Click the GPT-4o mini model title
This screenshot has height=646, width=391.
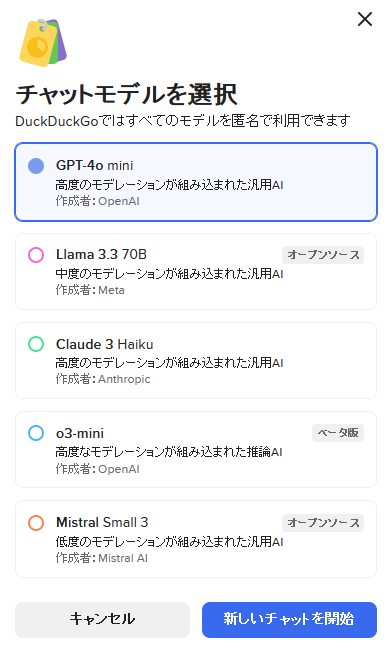pyautogui.click(x=94, y=166)
